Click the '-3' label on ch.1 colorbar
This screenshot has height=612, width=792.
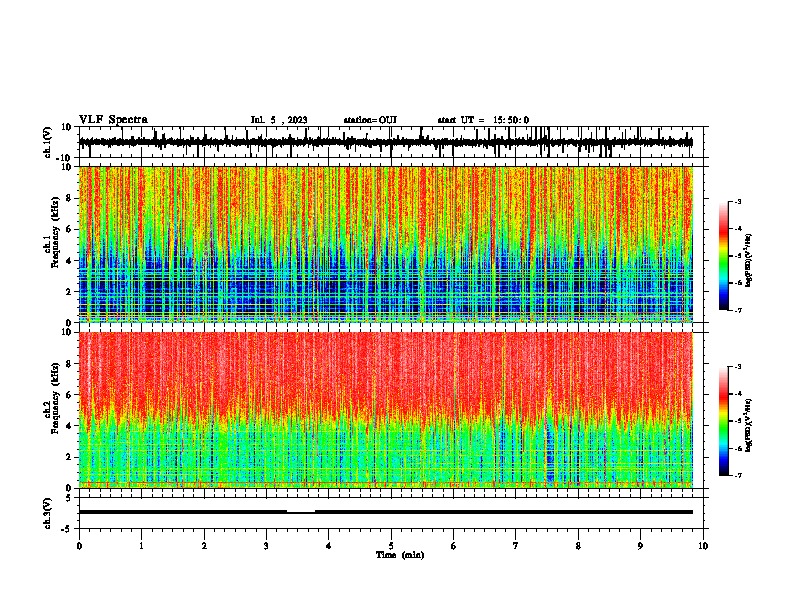737,202
